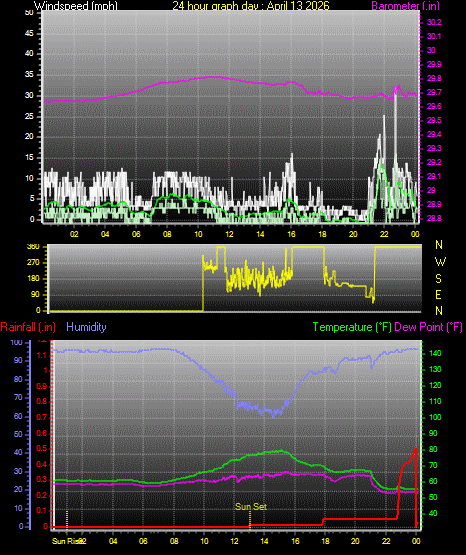
Task: Click the 35 windspeed axis label
Action: tap(30, 75)
